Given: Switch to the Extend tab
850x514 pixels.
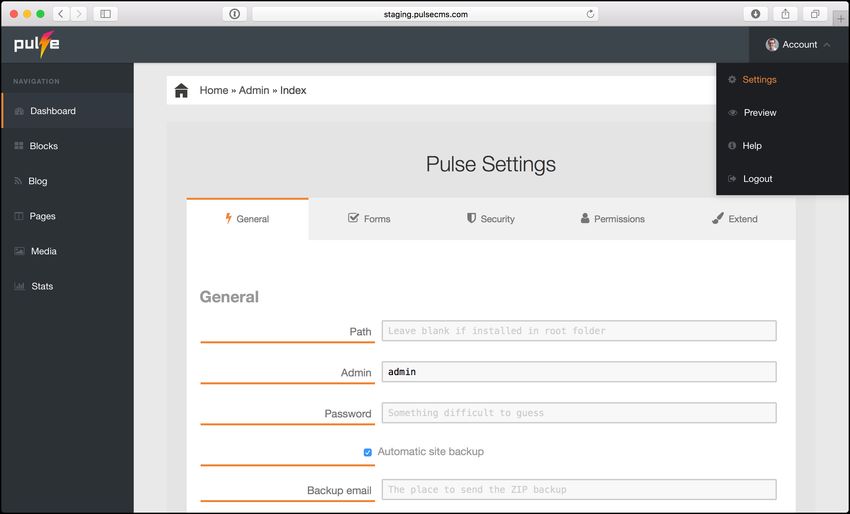Looking at the screenshot, I should coord(735,219).
